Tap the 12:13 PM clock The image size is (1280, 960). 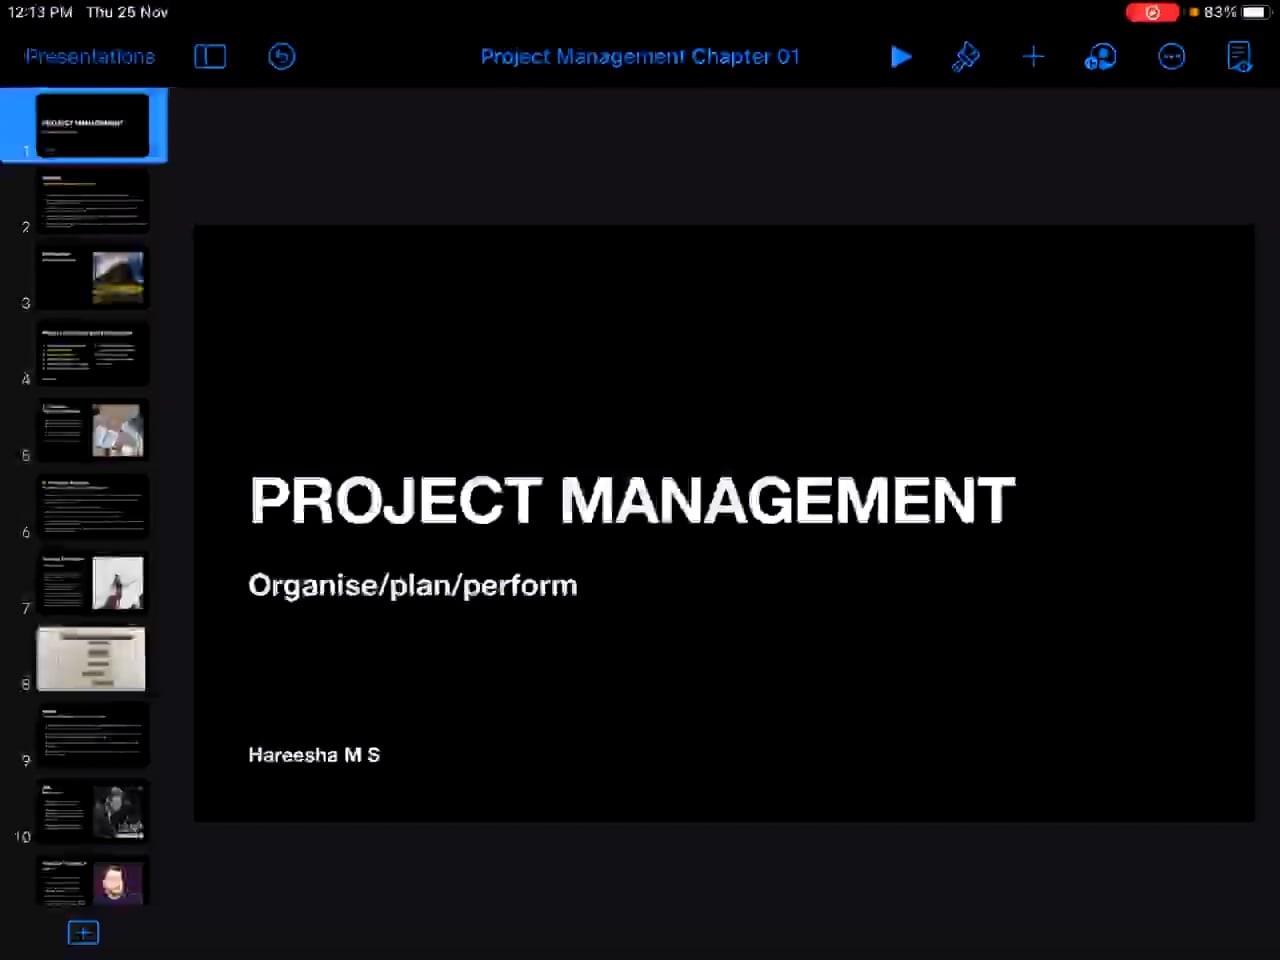click(40, 12)
